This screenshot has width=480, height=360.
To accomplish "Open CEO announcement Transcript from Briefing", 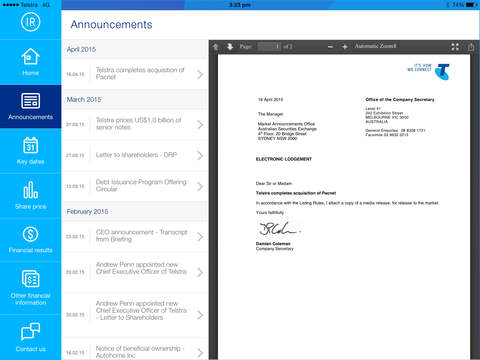I will [x=135, y=236].
